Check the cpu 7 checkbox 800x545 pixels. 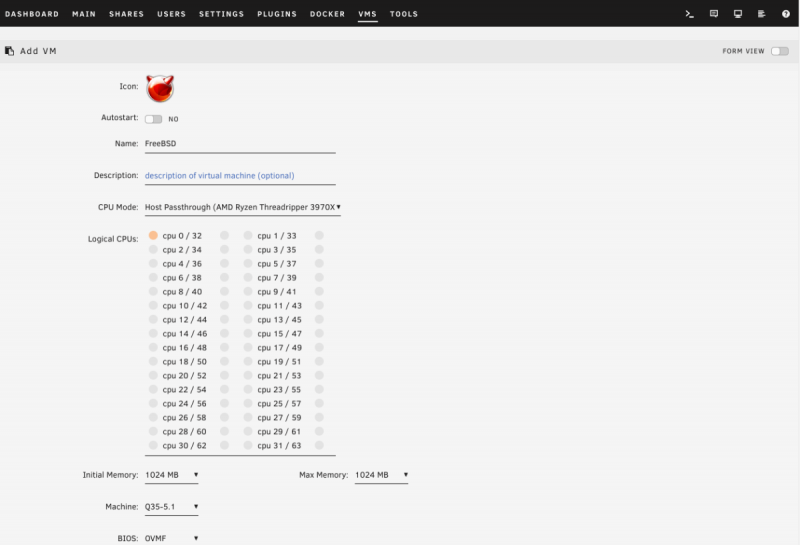248,278
